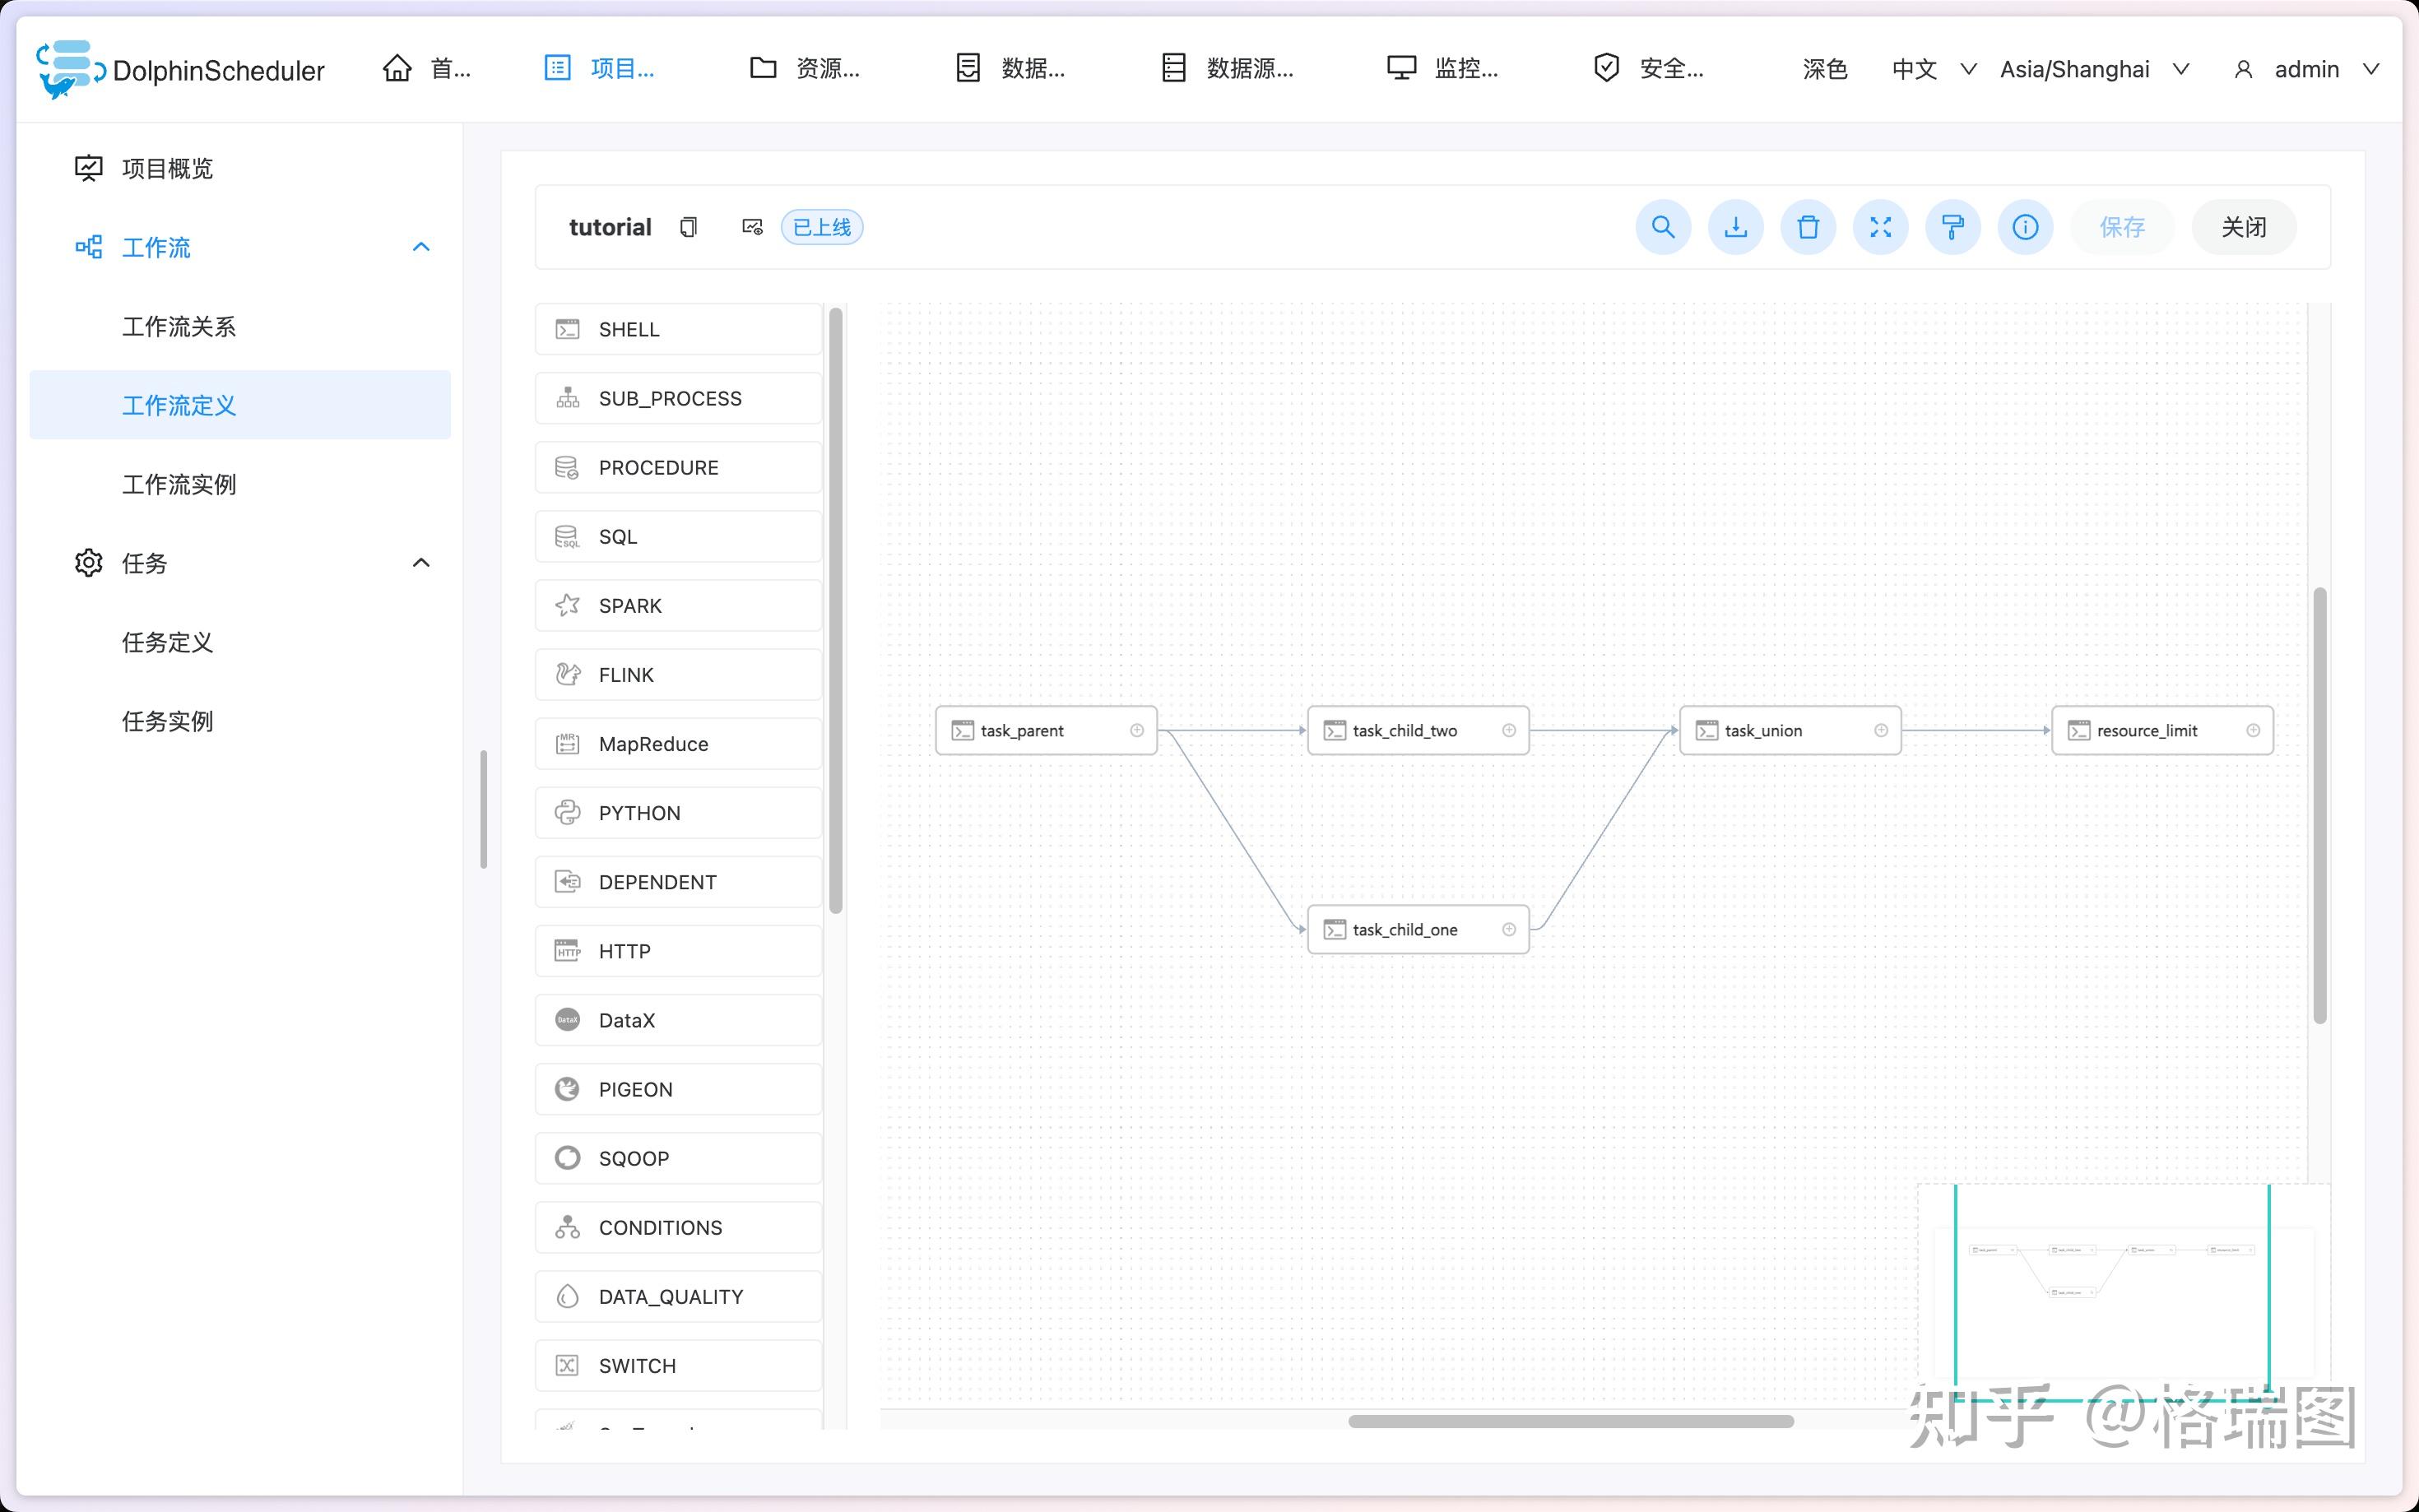The width and height of the screenshot is (2419, 1512).
Task: Click the download workflow icon
Action: pyautogui.click(x=1735, y=228)
